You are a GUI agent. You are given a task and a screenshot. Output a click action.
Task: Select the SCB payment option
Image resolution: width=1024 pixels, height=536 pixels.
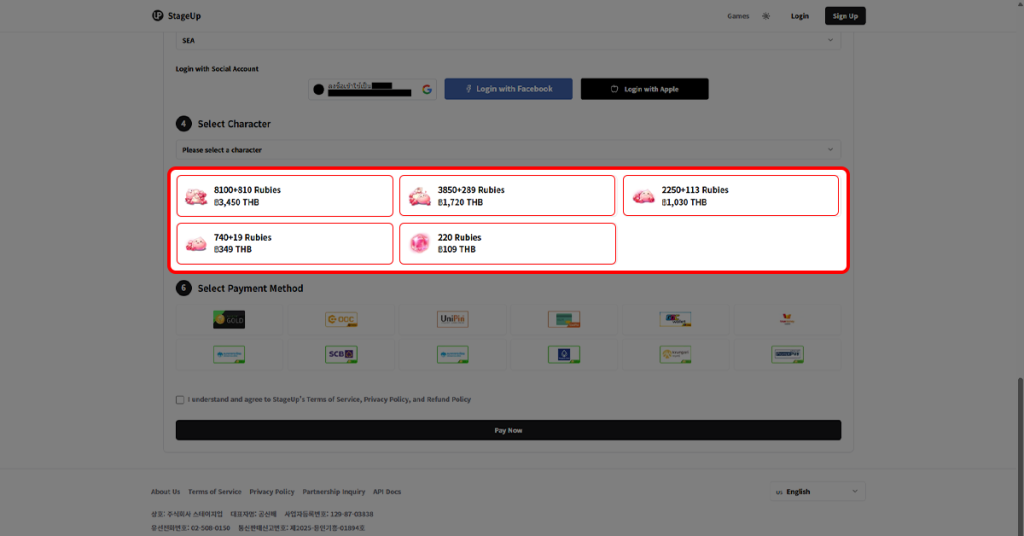tap(340, 354)
